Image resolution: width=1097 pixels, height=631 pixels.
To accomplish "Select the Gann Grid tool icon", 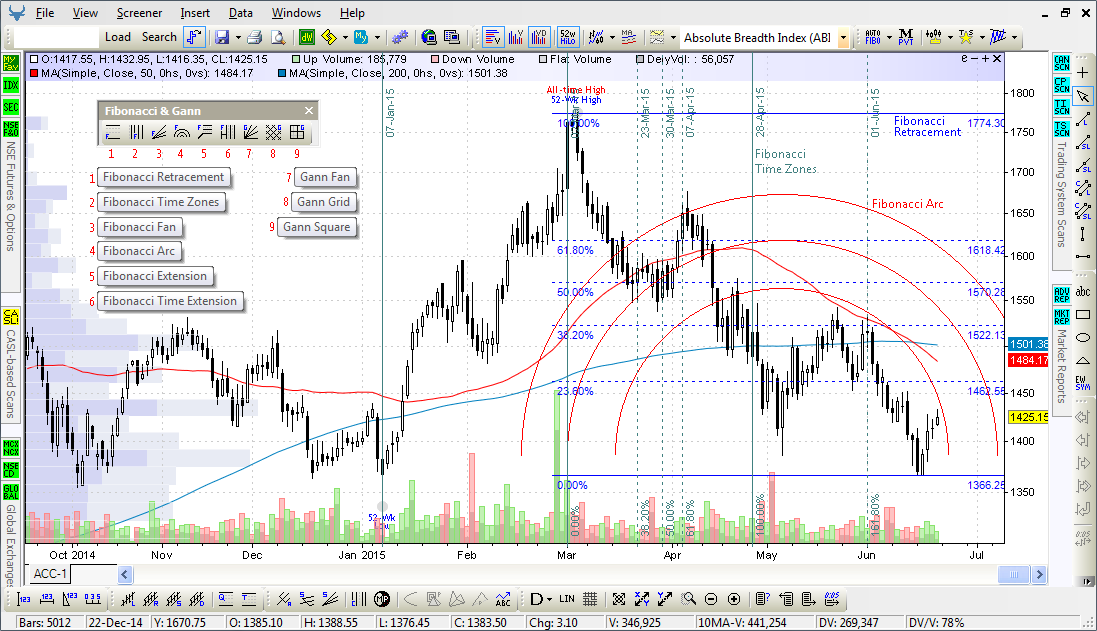I will pos(274,132).
